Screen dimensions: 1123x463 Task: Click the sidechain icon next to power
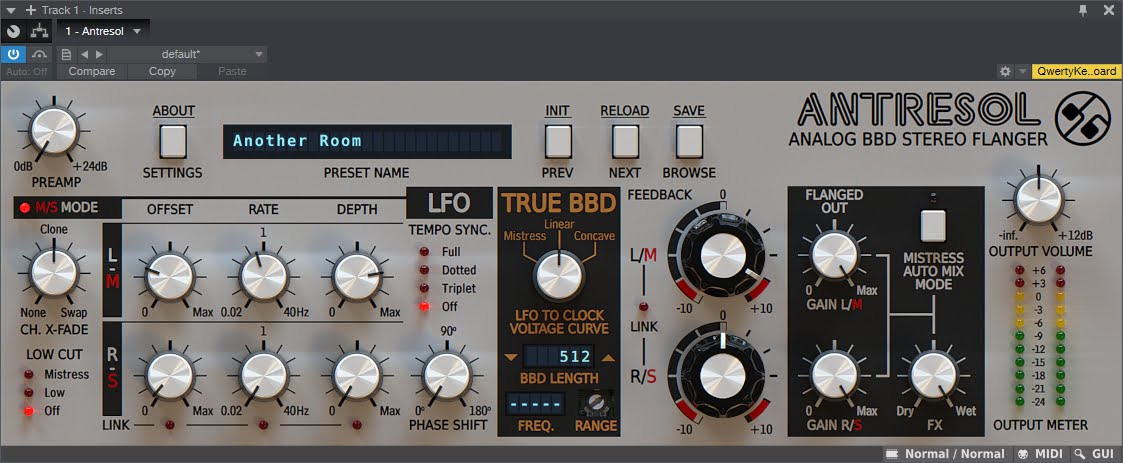coord(39,54)
